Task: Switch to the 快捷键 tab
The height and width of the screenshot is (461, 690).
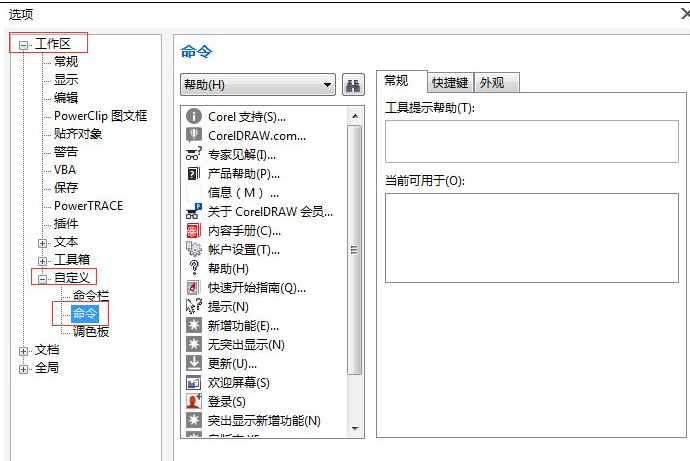Action: pos(450,83)
